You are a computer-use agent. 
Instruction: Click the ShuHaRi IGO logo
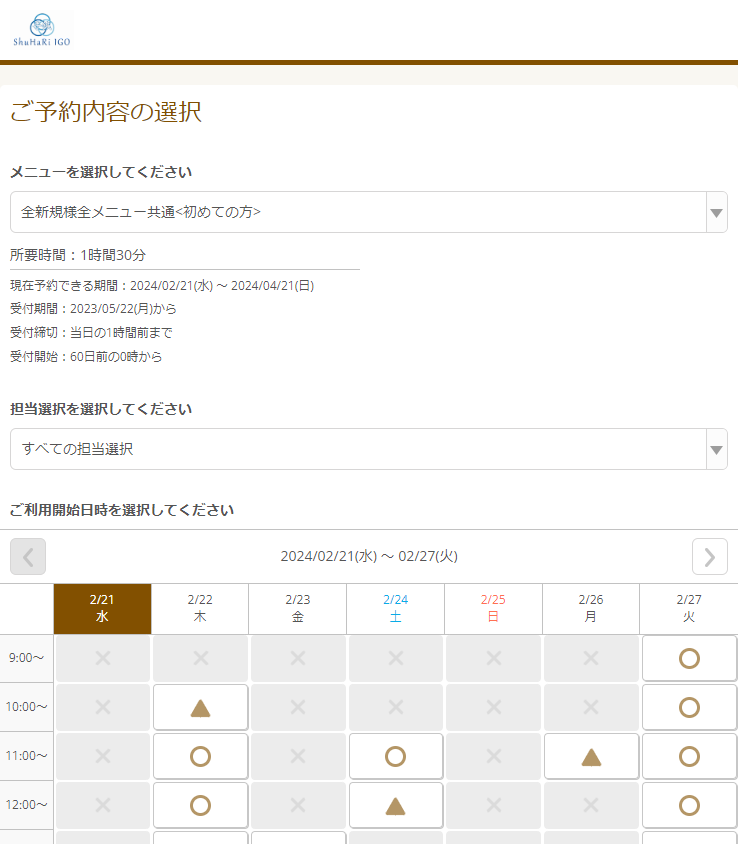click(x=42, y=30)
